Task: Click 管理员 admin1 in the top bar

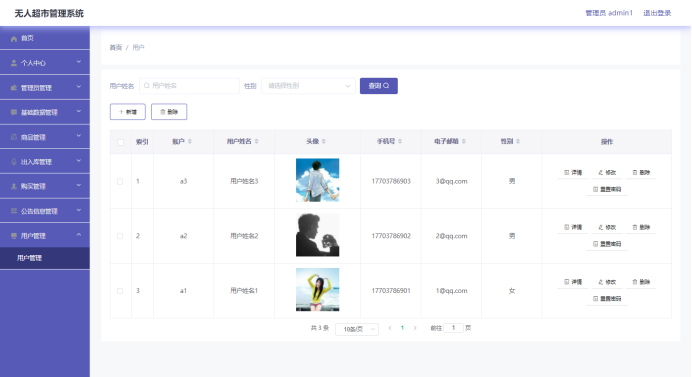Action: pyautogui.click(x=609, y=13)
